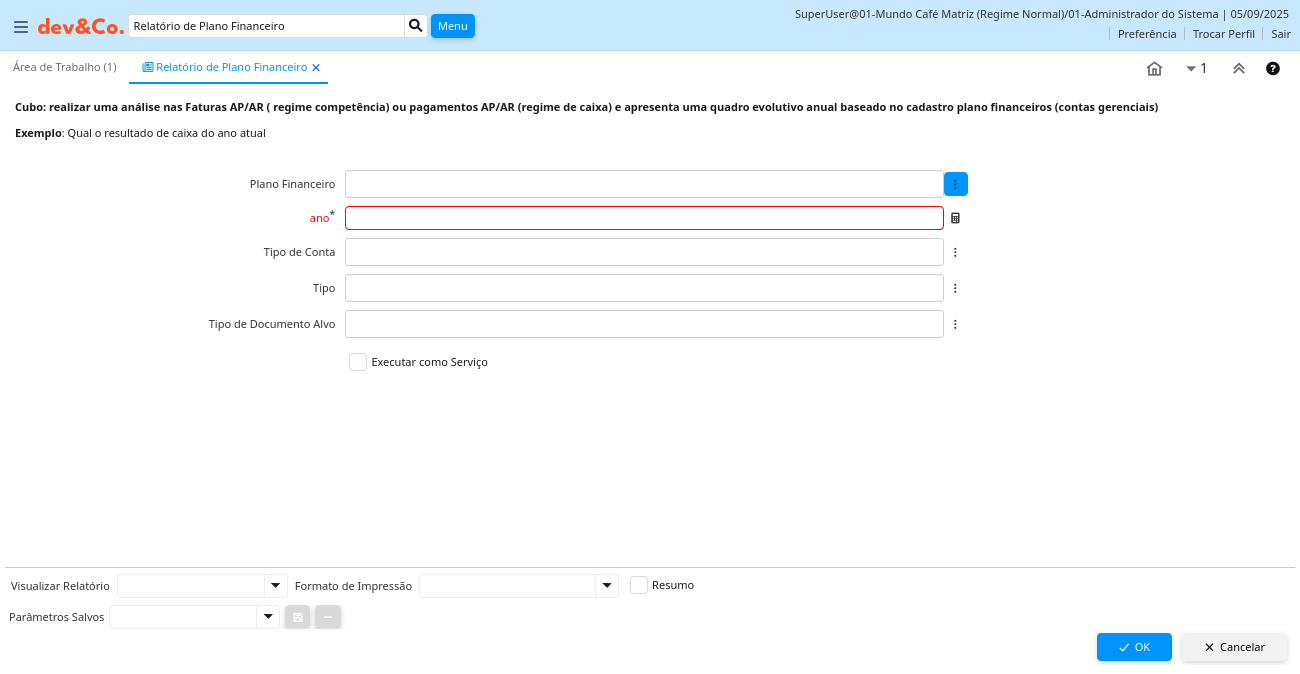Click the search magnifier icon
The image size is (1300, 674).
tap(416, 26)
